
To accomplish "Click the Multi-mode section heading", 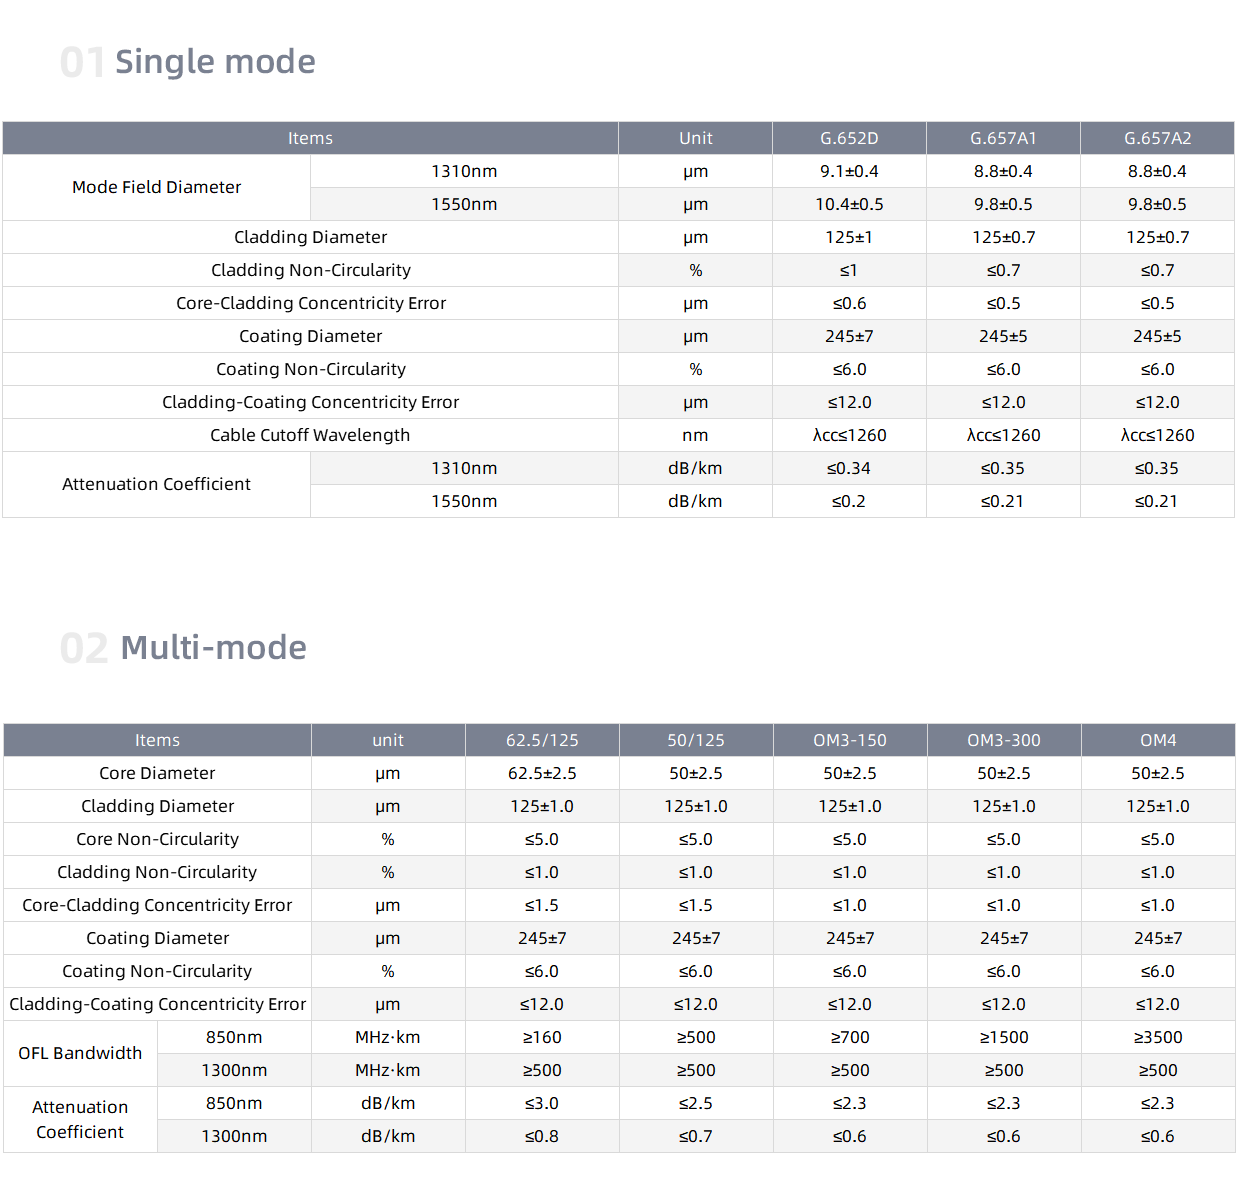I will [x=212, y=648].
